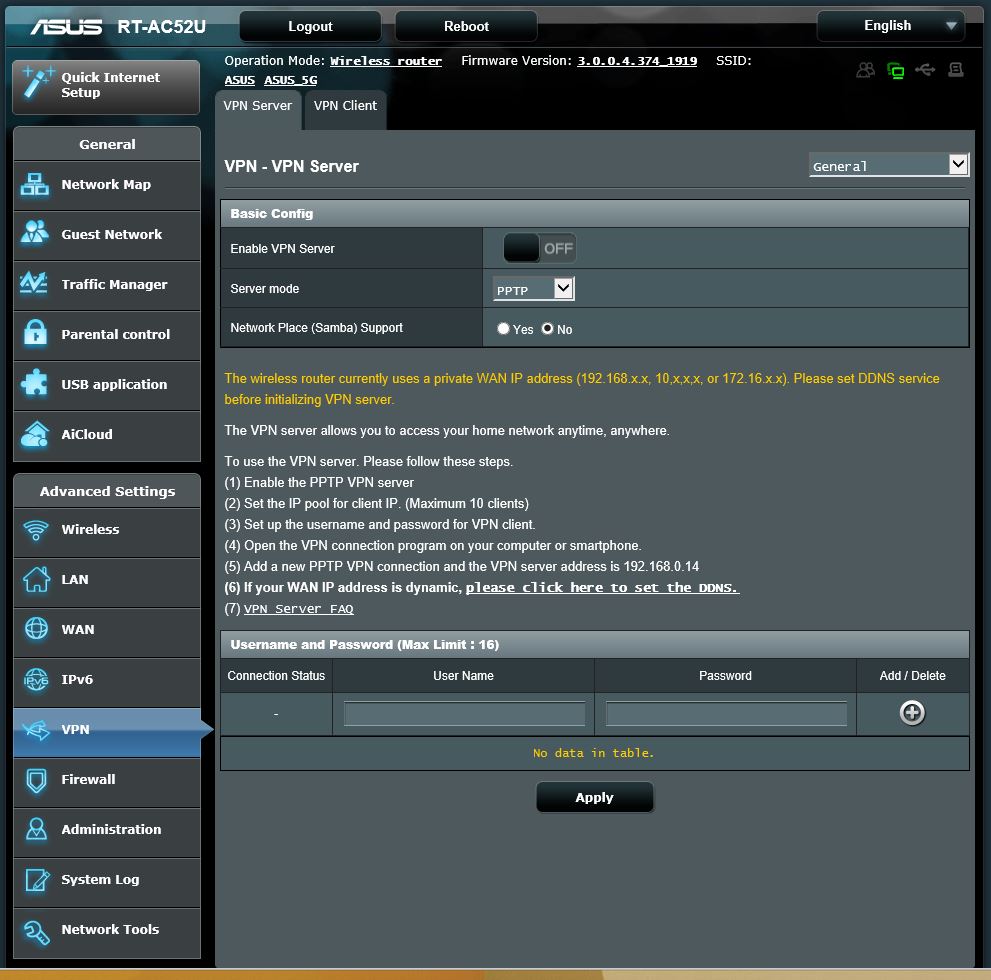Click the Quick Internet Setup wand icon
Image resolution: width=991 pixels, height=980 pixels.
coord(37,83)
